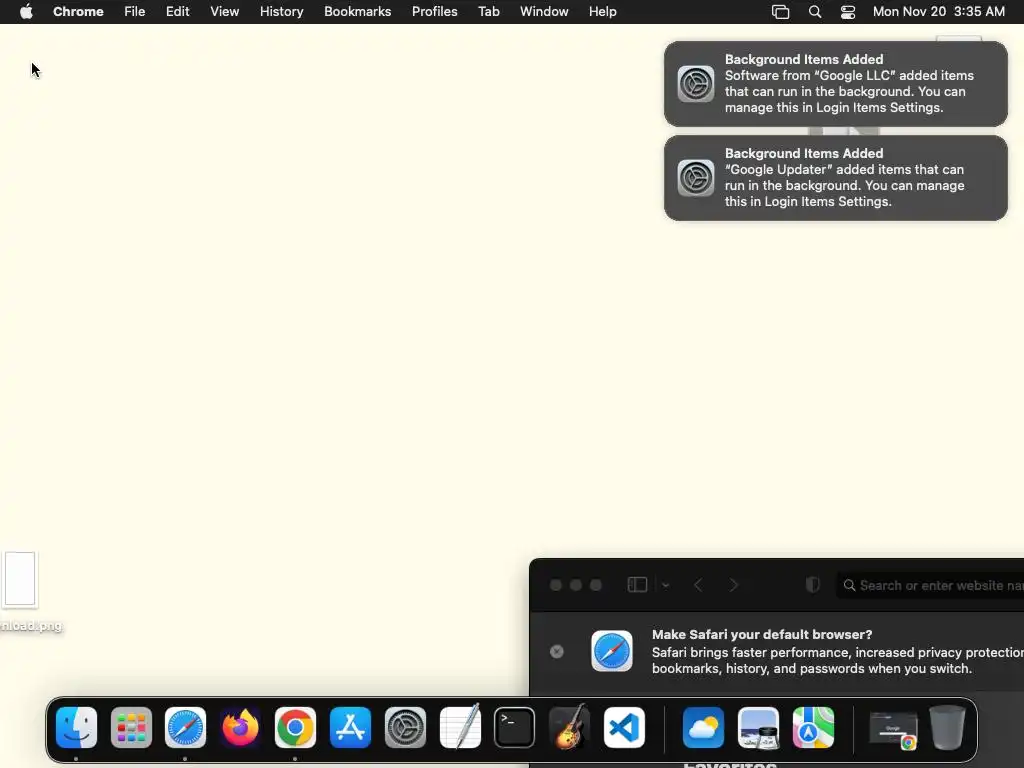Open the View menu
The image size is (1024, 768).
225,12
